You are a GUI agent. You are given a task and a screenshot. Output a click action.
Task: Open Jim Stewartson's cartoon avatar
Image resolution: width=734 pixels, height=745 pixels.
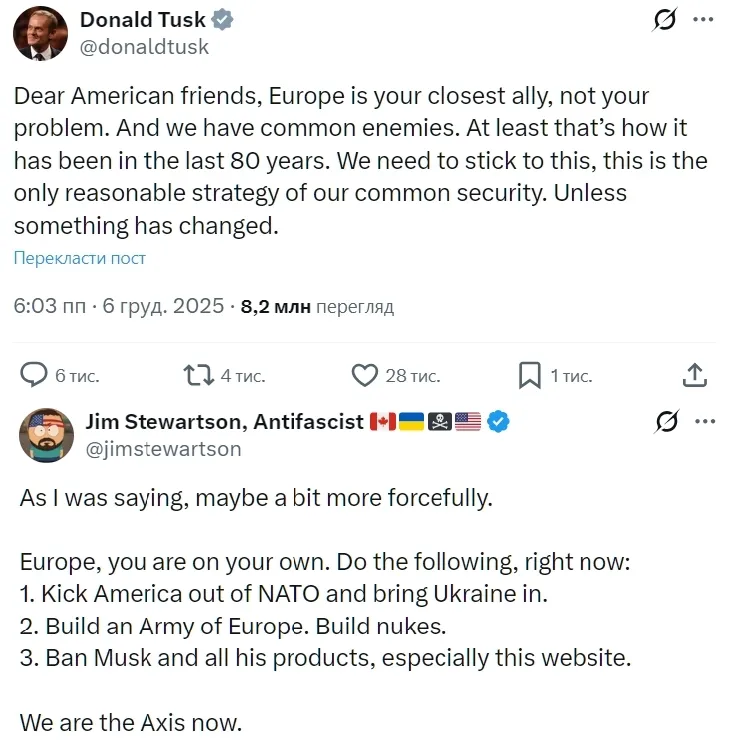pyautogui.click(x=46, y=435)
